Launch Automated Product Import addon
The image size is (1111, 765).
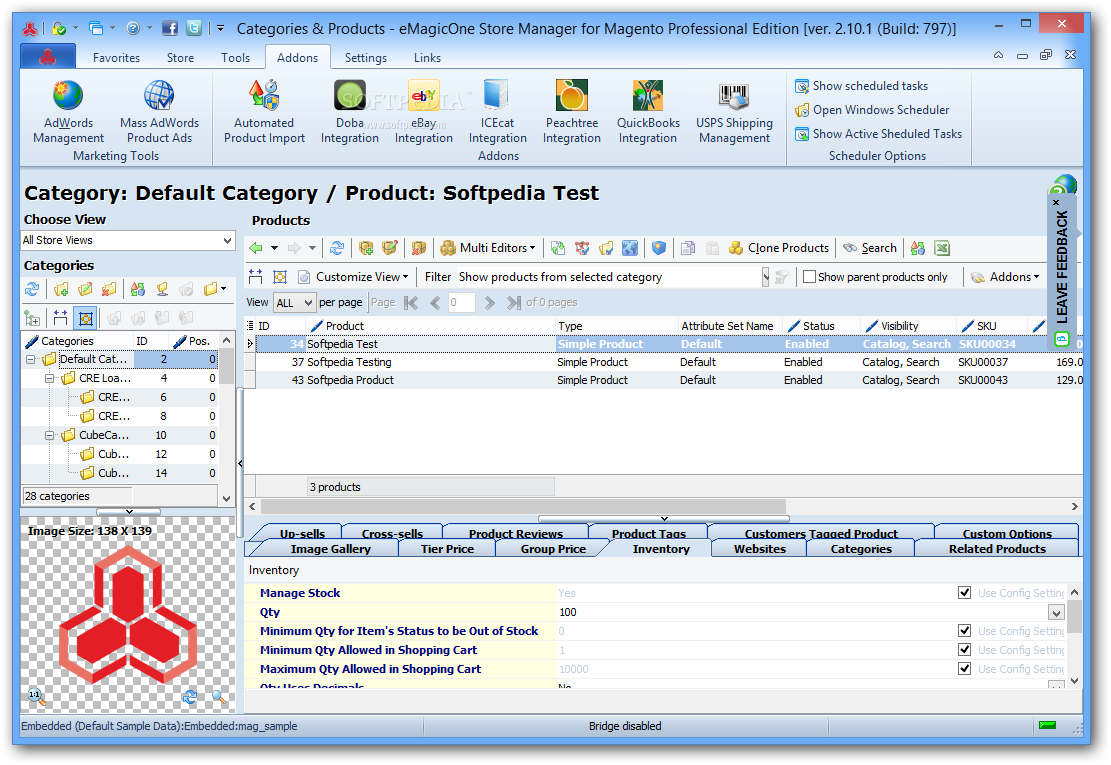pyautogui.click(x=264, y=112)
